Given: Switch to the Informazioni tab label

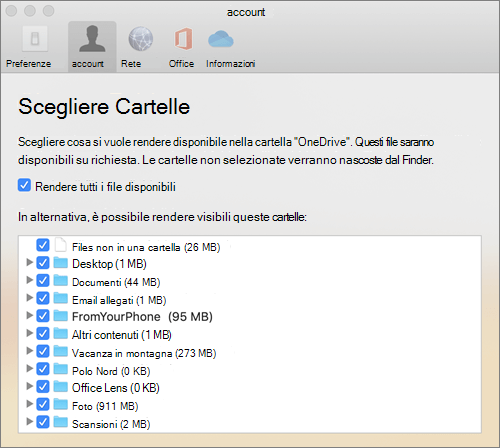Looking at the screenshot, I should tap(231, 63).
